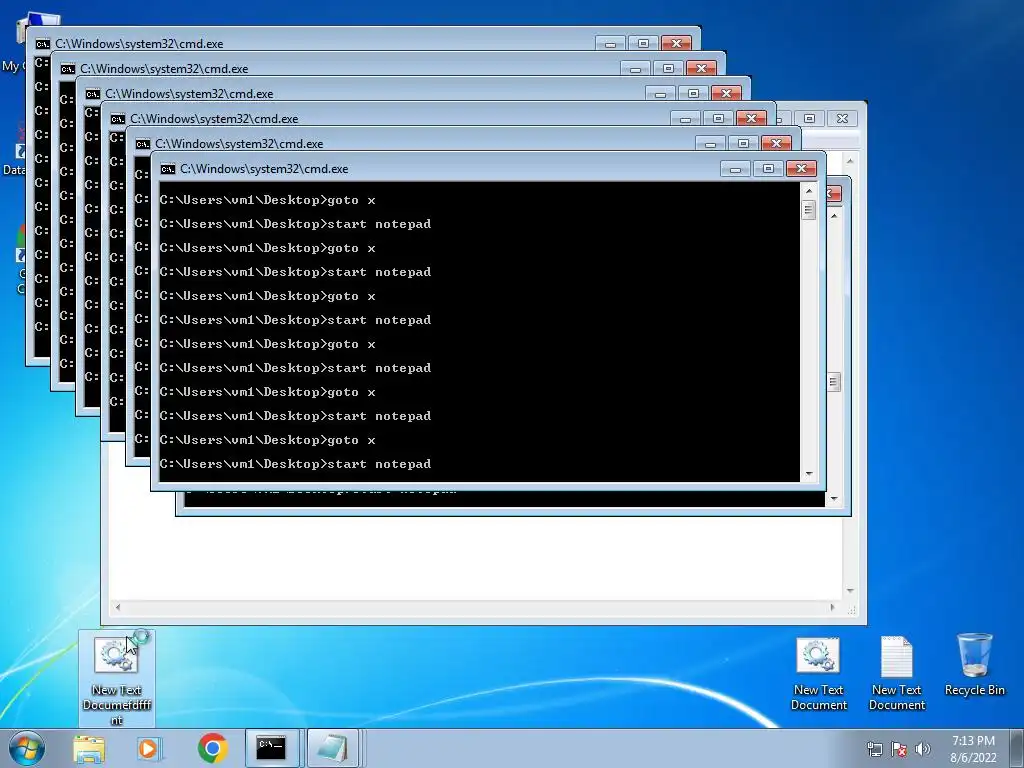Click the frontmost cmd window's title bar icon
This screenshot has height=768, width=1024.
[x=168, y=169]
